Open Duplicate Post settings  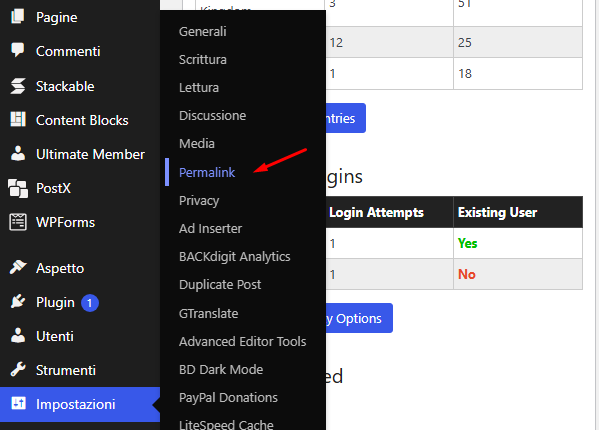pos(220,285)
